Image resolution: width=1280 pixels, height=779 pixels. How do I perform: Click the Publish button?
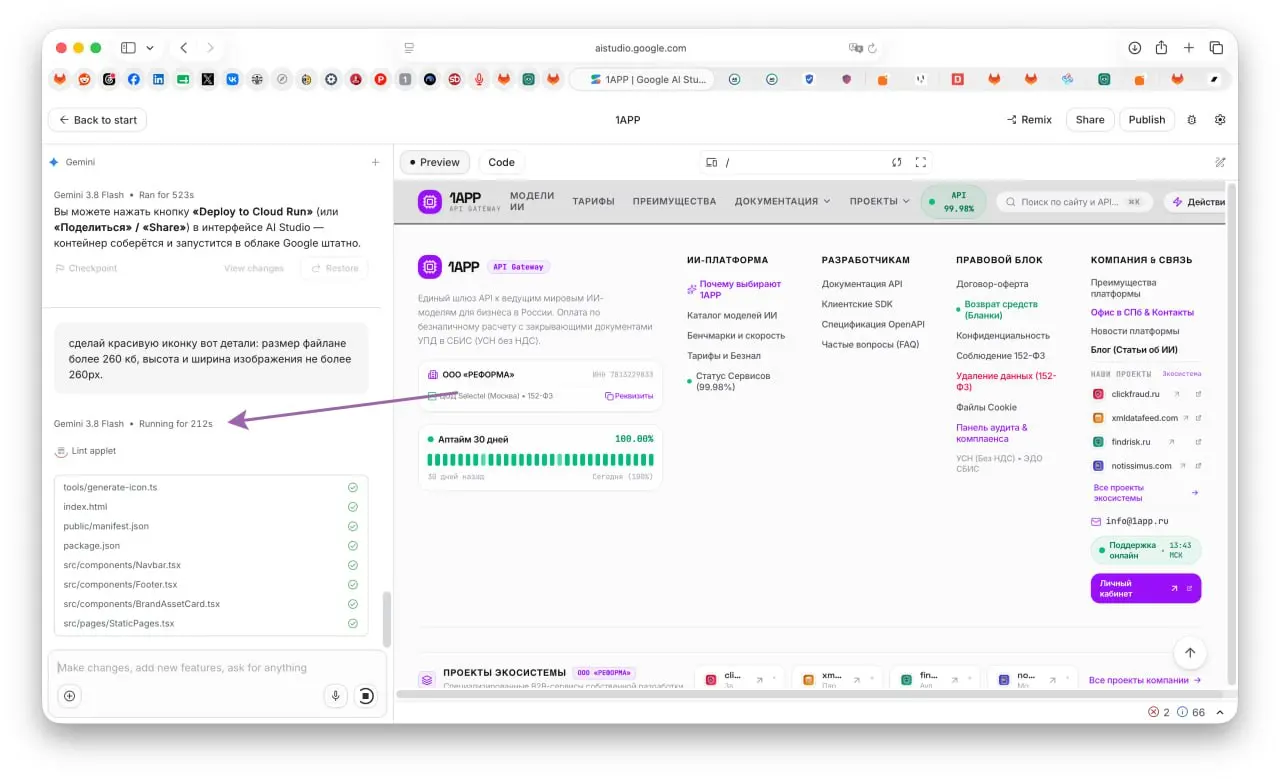pyautogui.click(x=1147, y=120)
